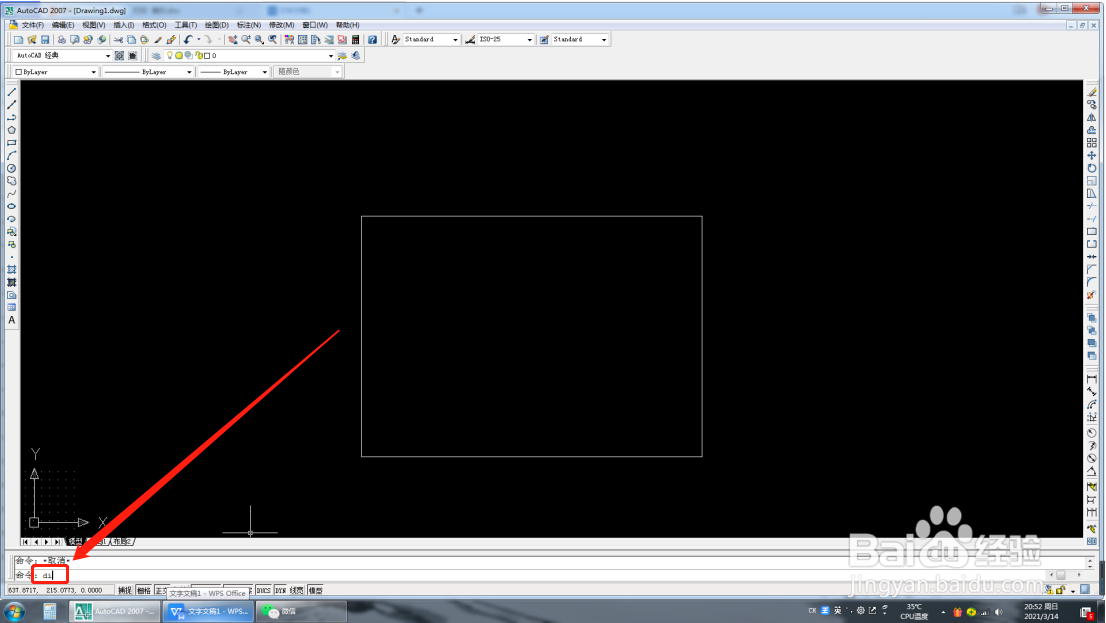Image resolution: width=1106 pixels, height=623 pixels.
Task: Toggle 正交 ortho mode in status bar
Action: [161, 591]
